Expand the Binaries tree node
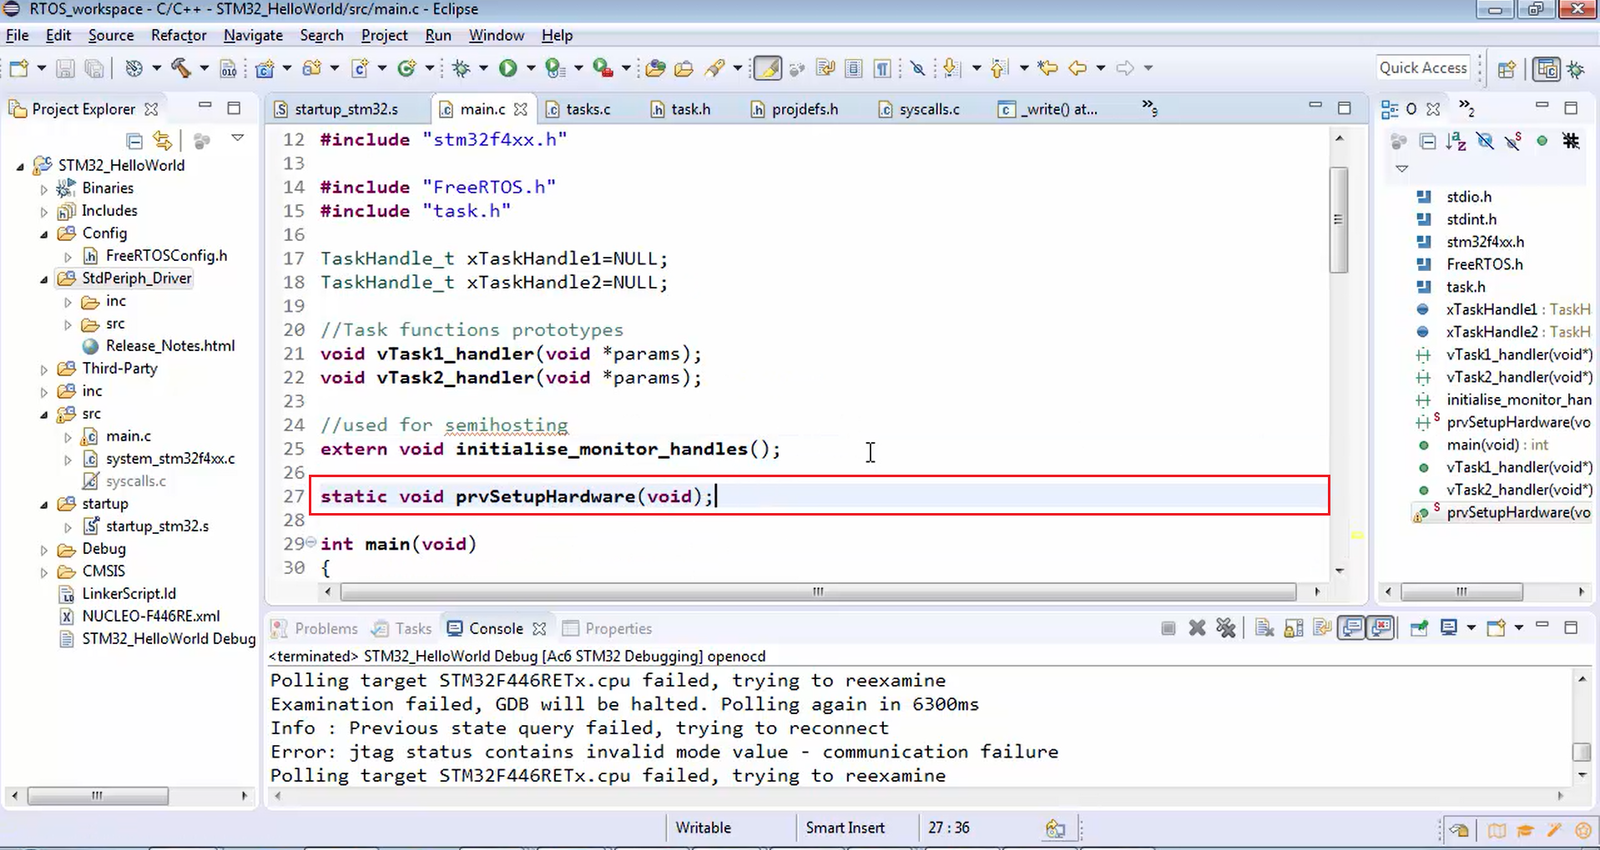The height and width of the screenshot is (850, 1600). point(44,188)
